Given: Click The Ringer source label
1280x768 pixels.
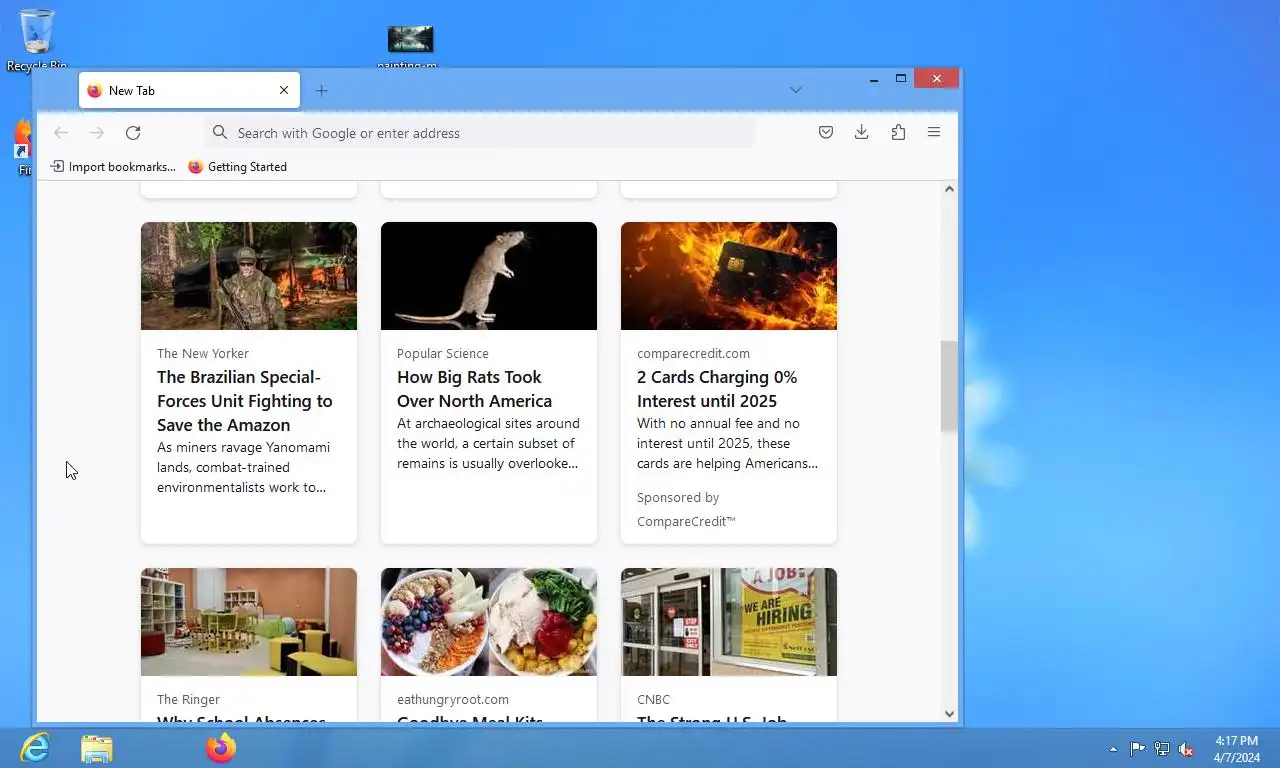Looking at the screenshot, I should [188, 699].
